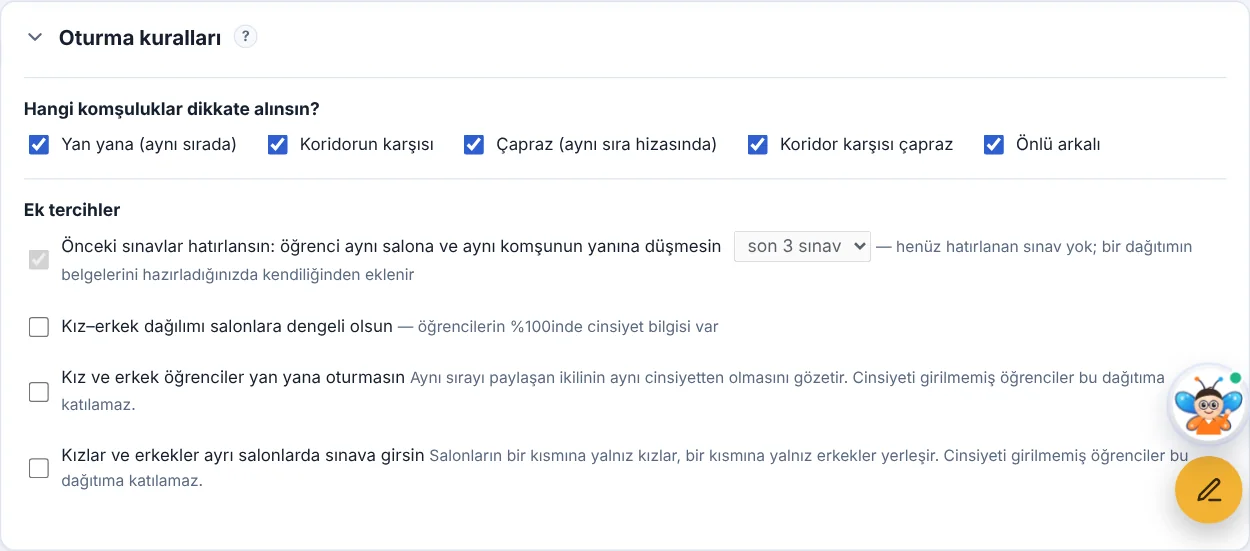The width and height of the screenshot is (1250, 551).
Task: Click the note henüz hatırlanan sınav yok
Action: click(x=994, y=246)
